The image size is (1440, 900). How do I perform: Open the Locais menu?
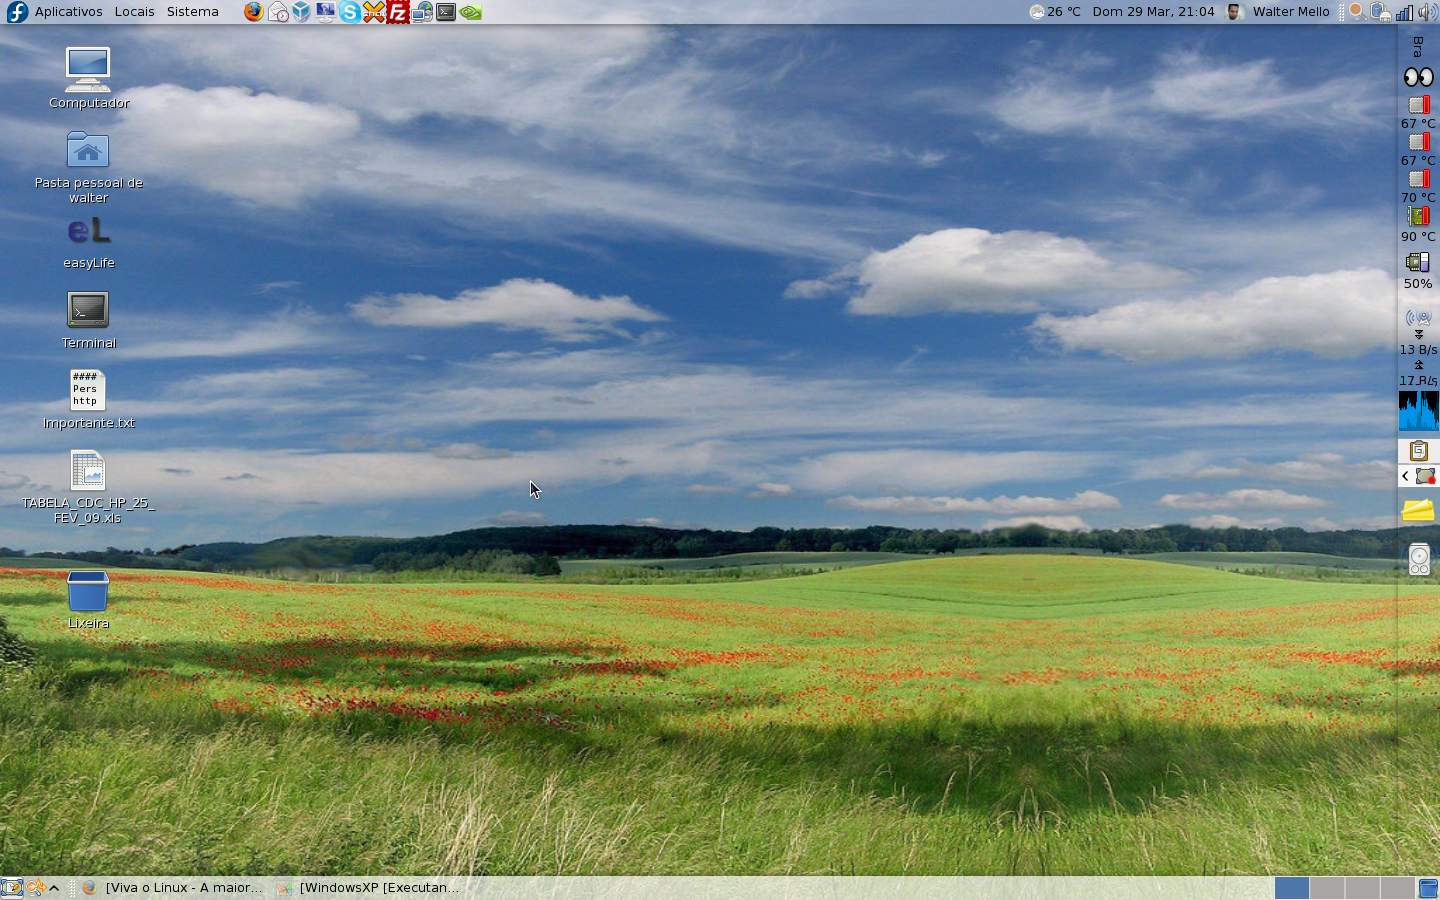(134, 12)
